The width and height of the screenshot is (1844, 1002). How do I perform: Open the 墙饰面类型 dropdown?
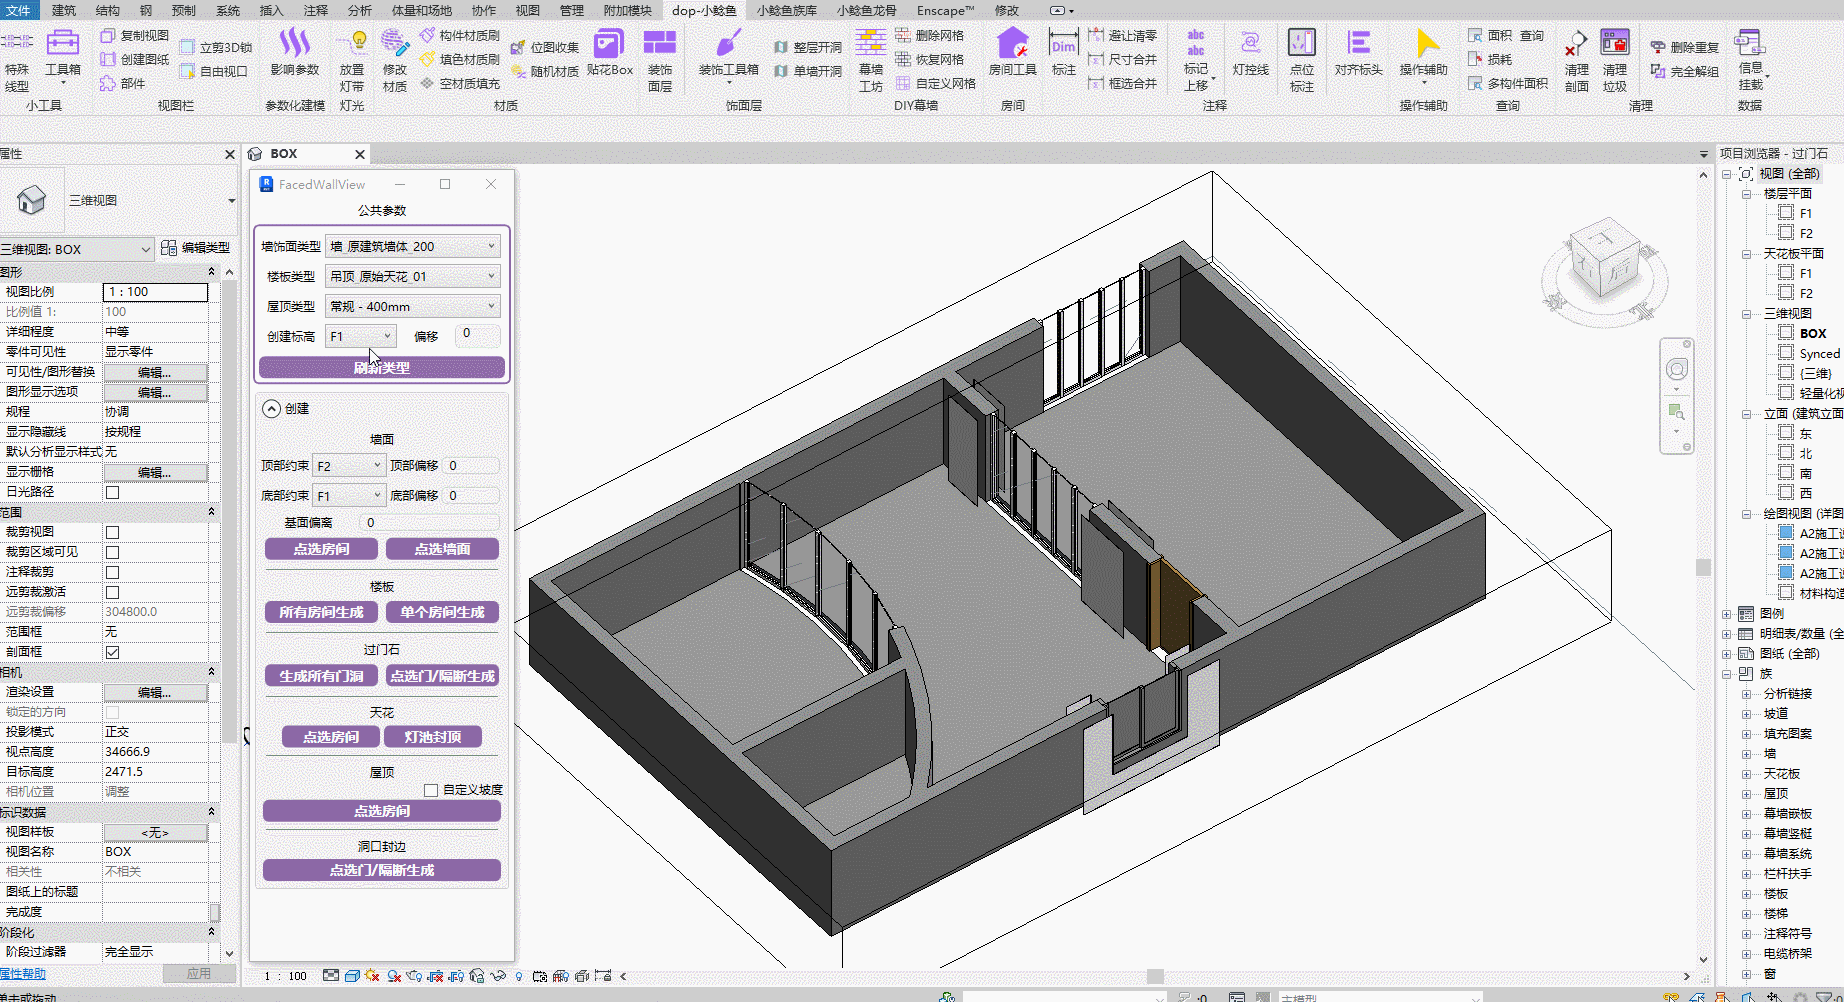[412, 247]
